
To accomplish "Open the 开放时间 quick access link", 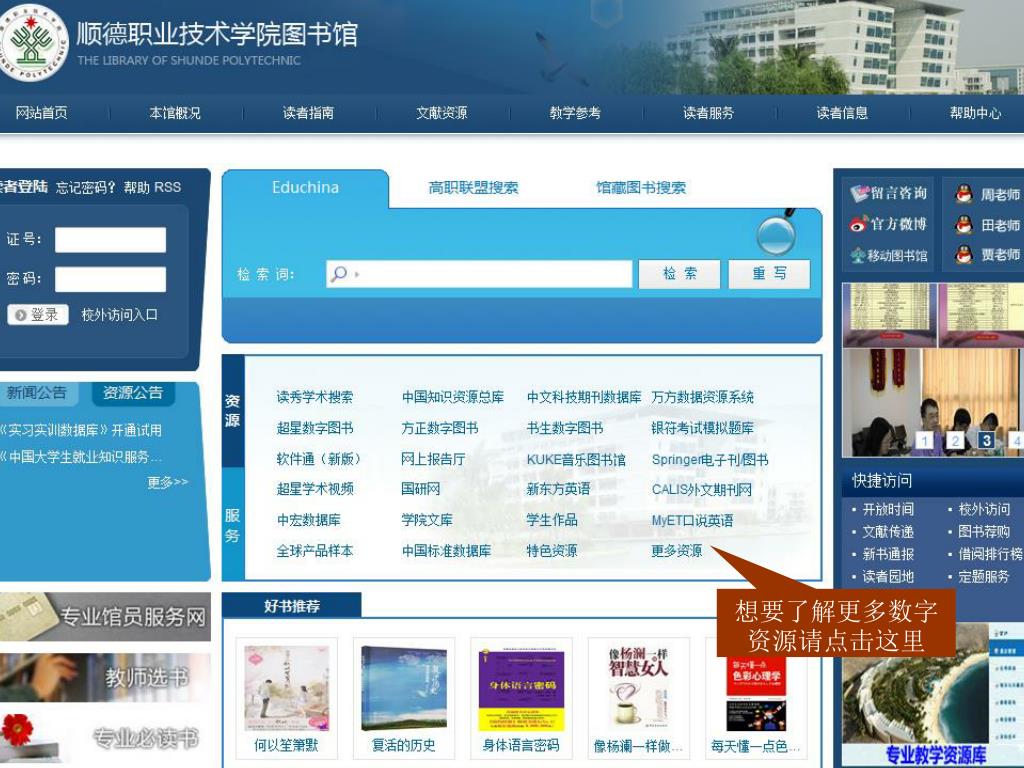I will pyautogui.click(x=888, y=509).
